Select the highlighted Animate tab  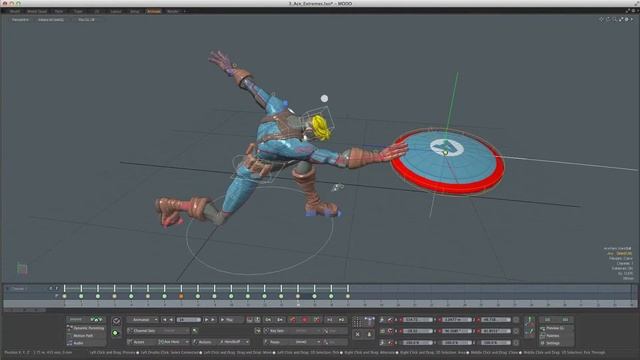(154, 11)
